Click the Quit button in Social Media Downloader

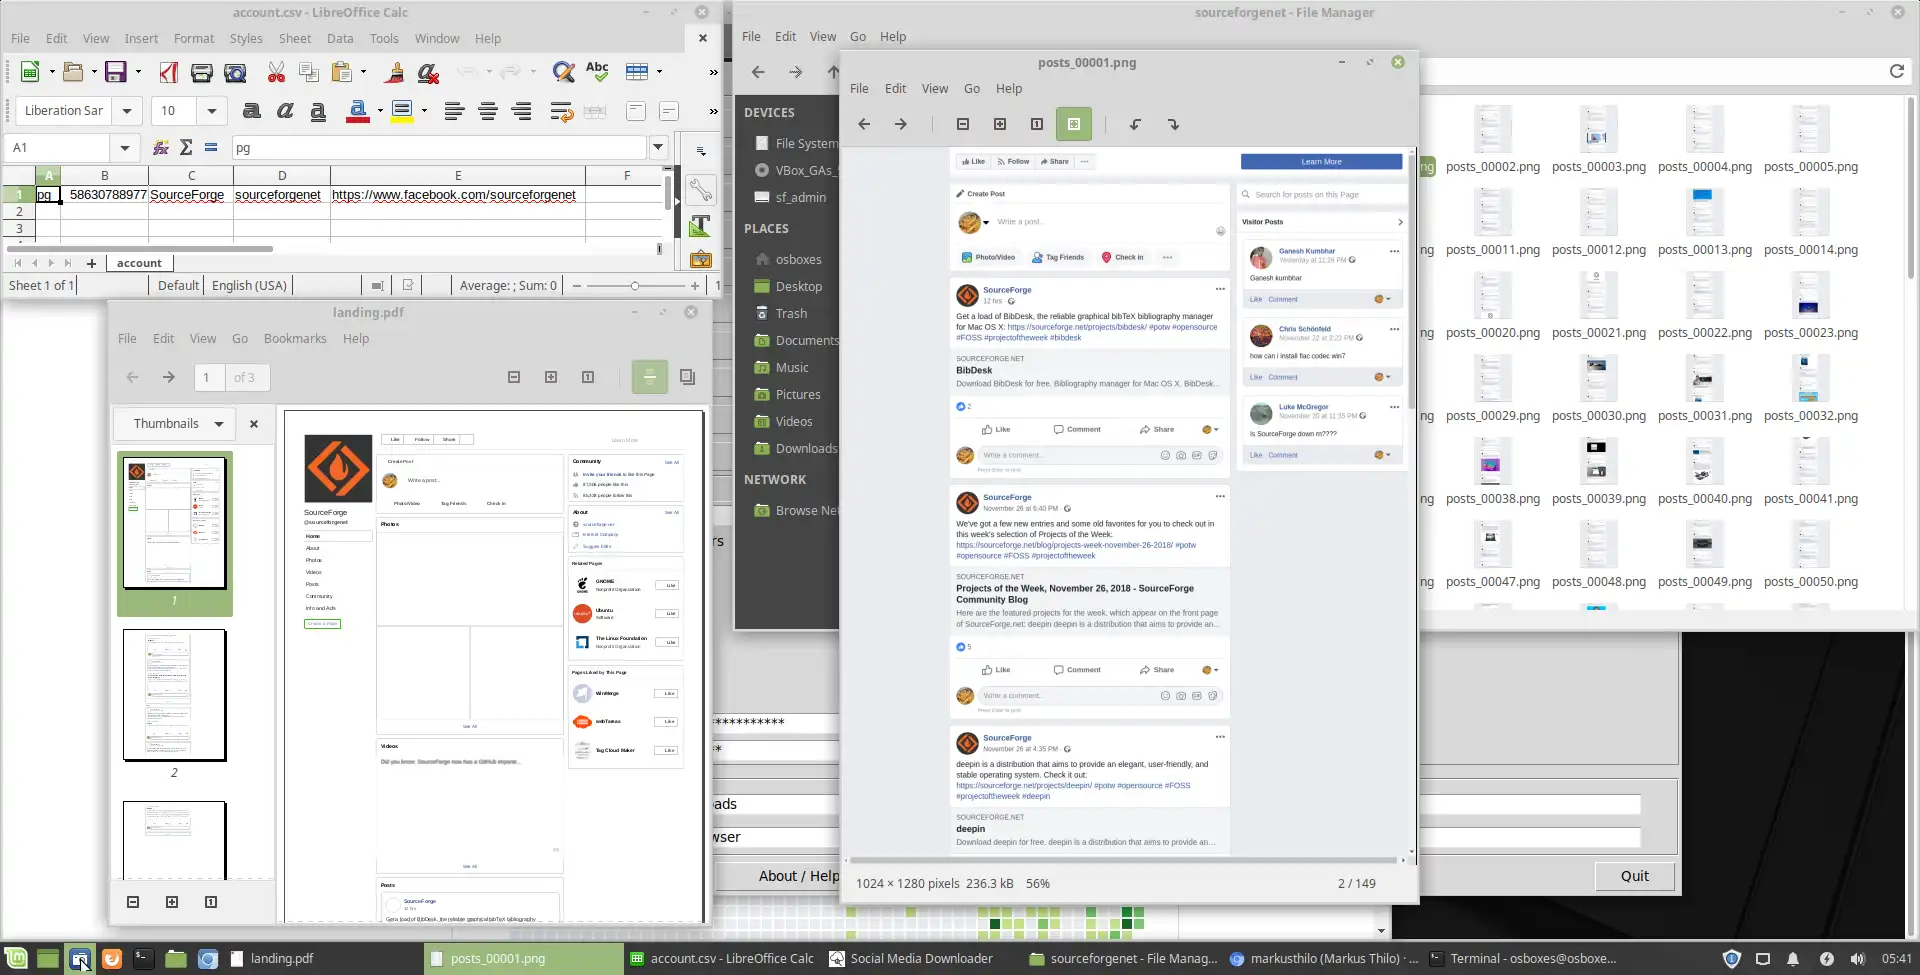pyautogui.click(x=1635, y=876)
